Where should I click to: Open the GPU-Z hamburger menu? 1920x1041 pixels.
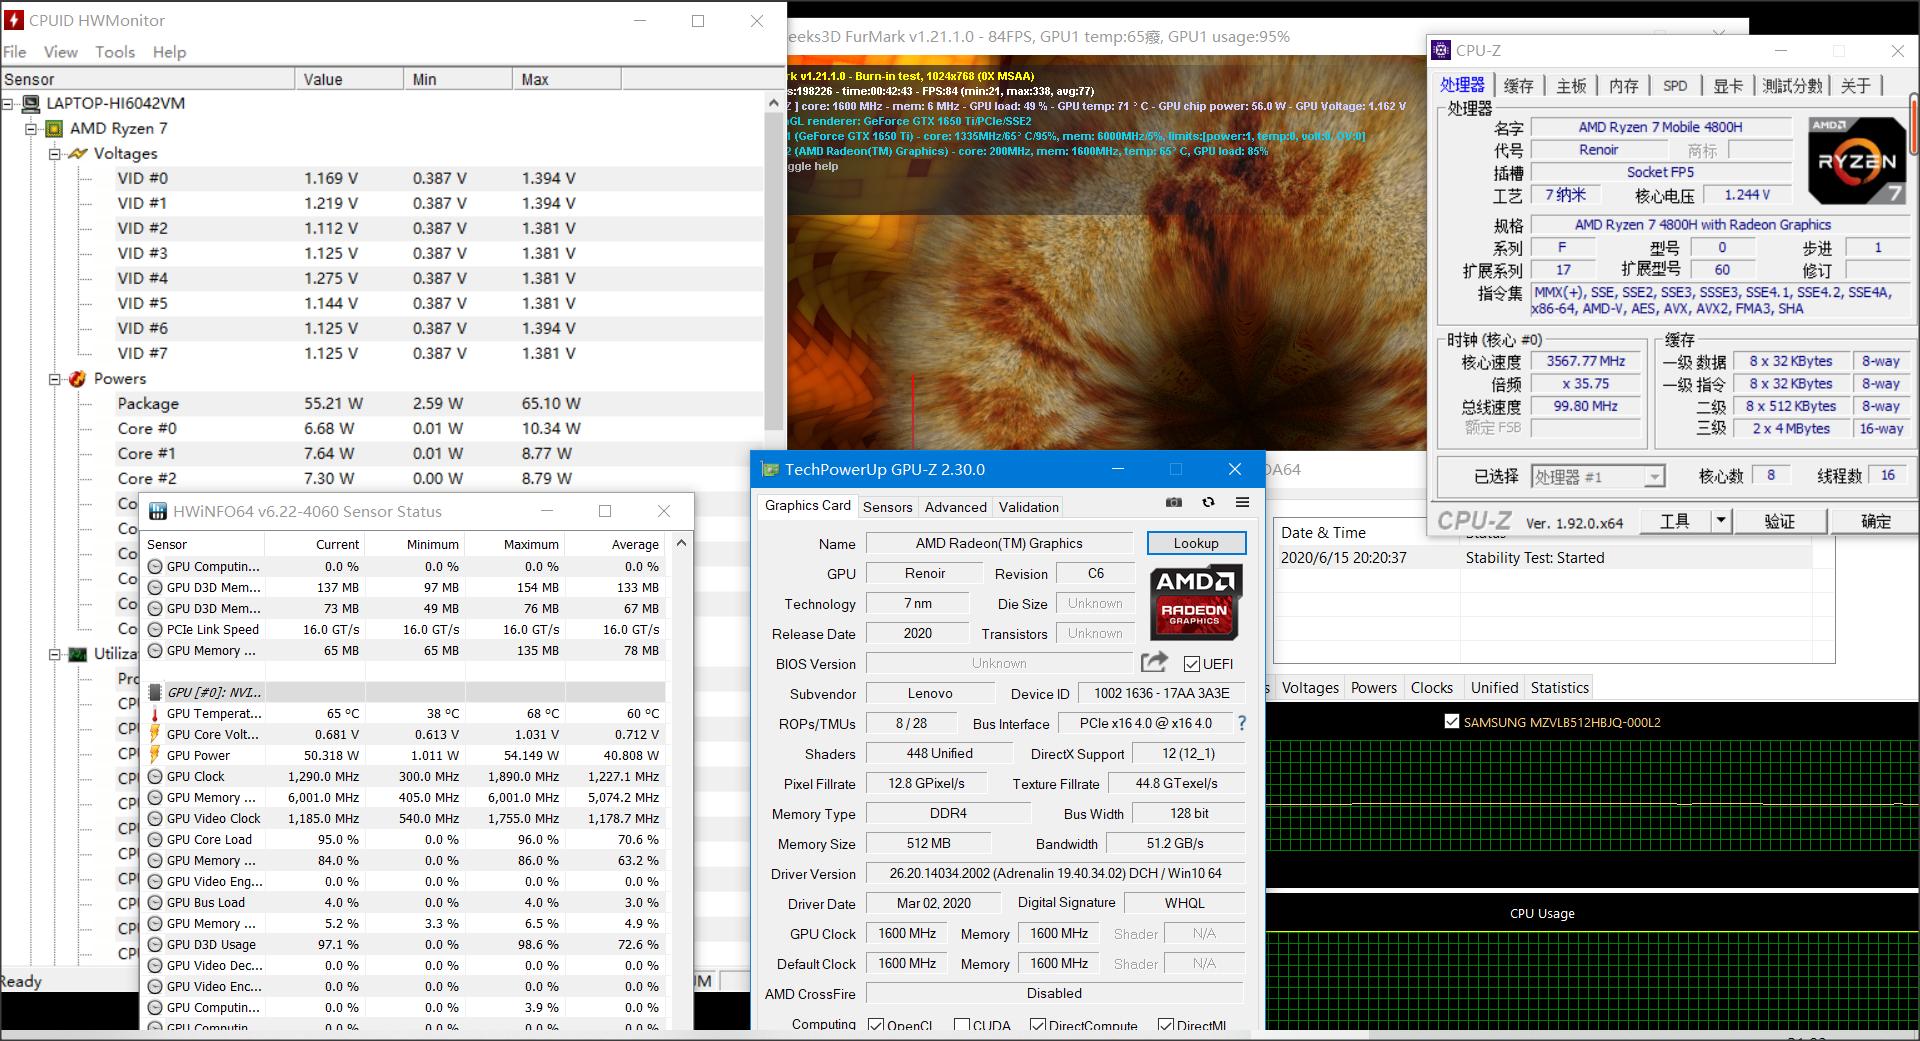point(1242,502)
